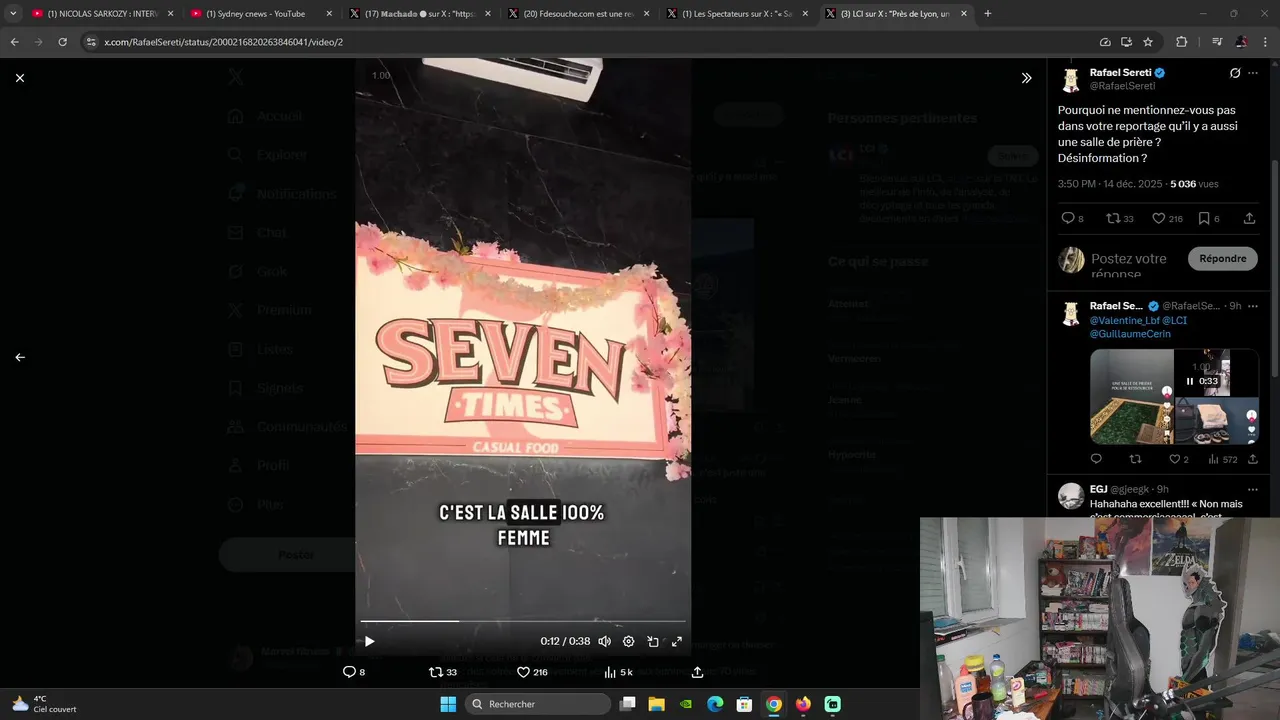Image resolution: width=1280 pixels, height=720 pixels.
Task: Like the post with 216 likes in side panel
Action: tap(1167, 218)
